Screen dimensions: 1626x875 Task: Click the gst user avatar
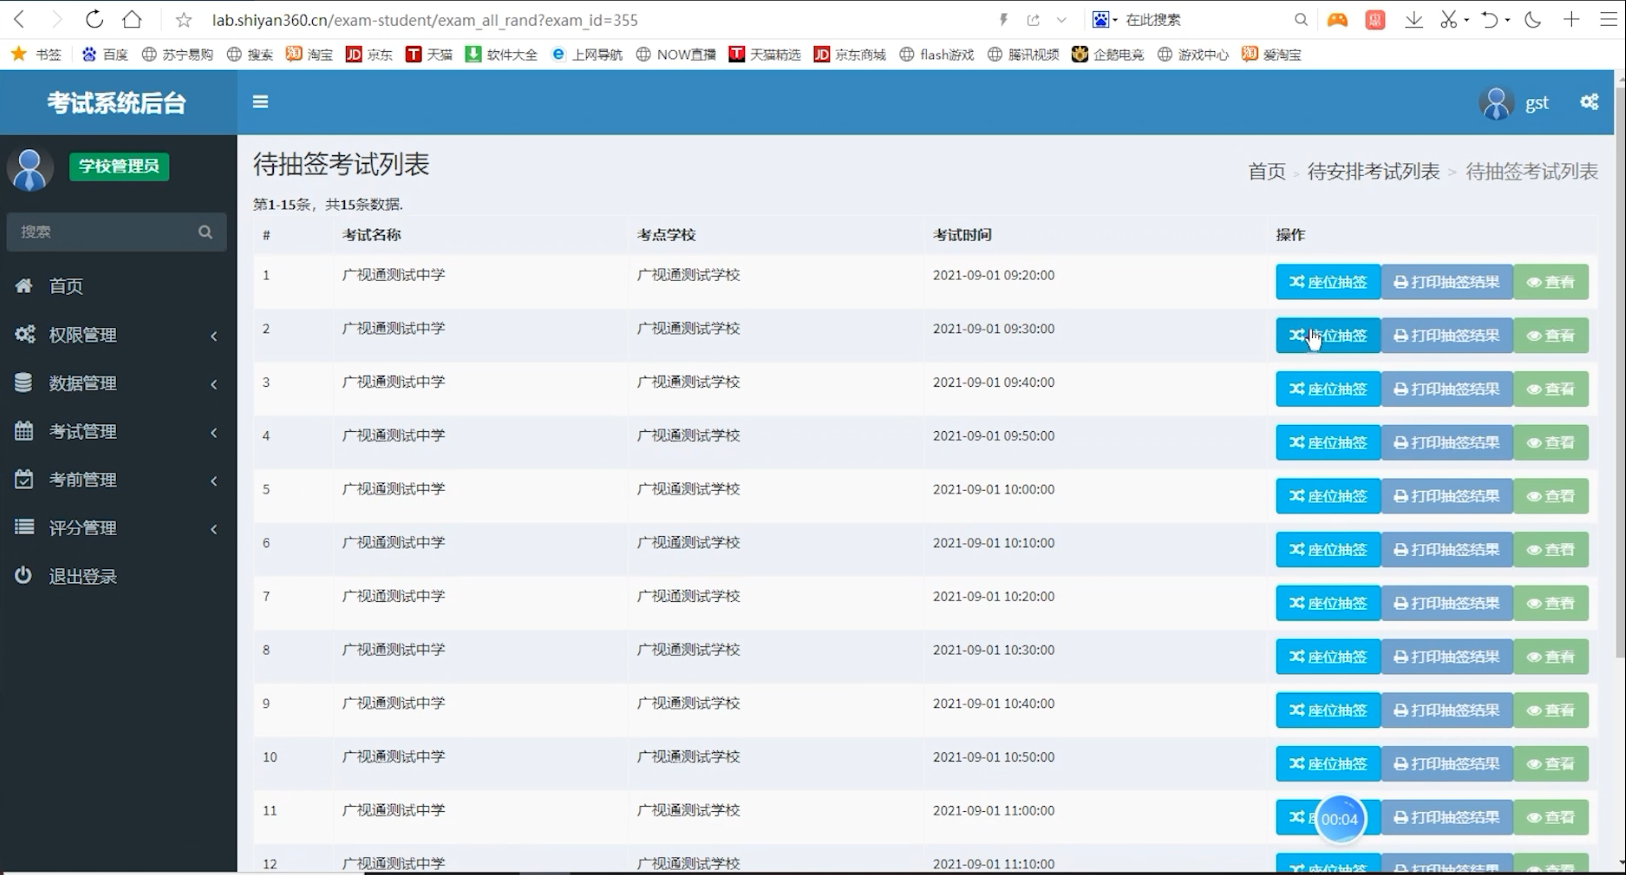coord(1496,102)
